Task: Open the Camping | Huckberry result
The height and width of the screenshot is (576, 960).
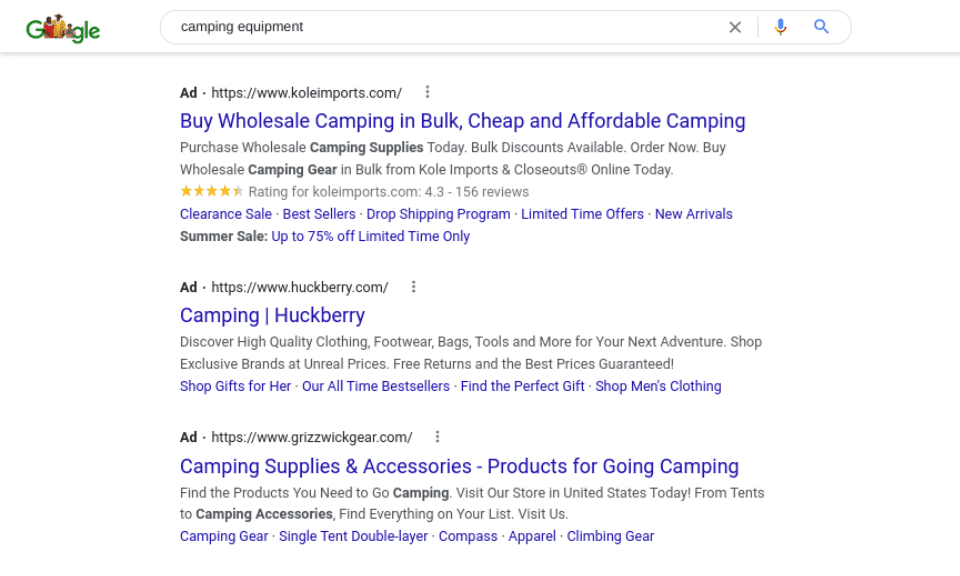Action: 272,315
